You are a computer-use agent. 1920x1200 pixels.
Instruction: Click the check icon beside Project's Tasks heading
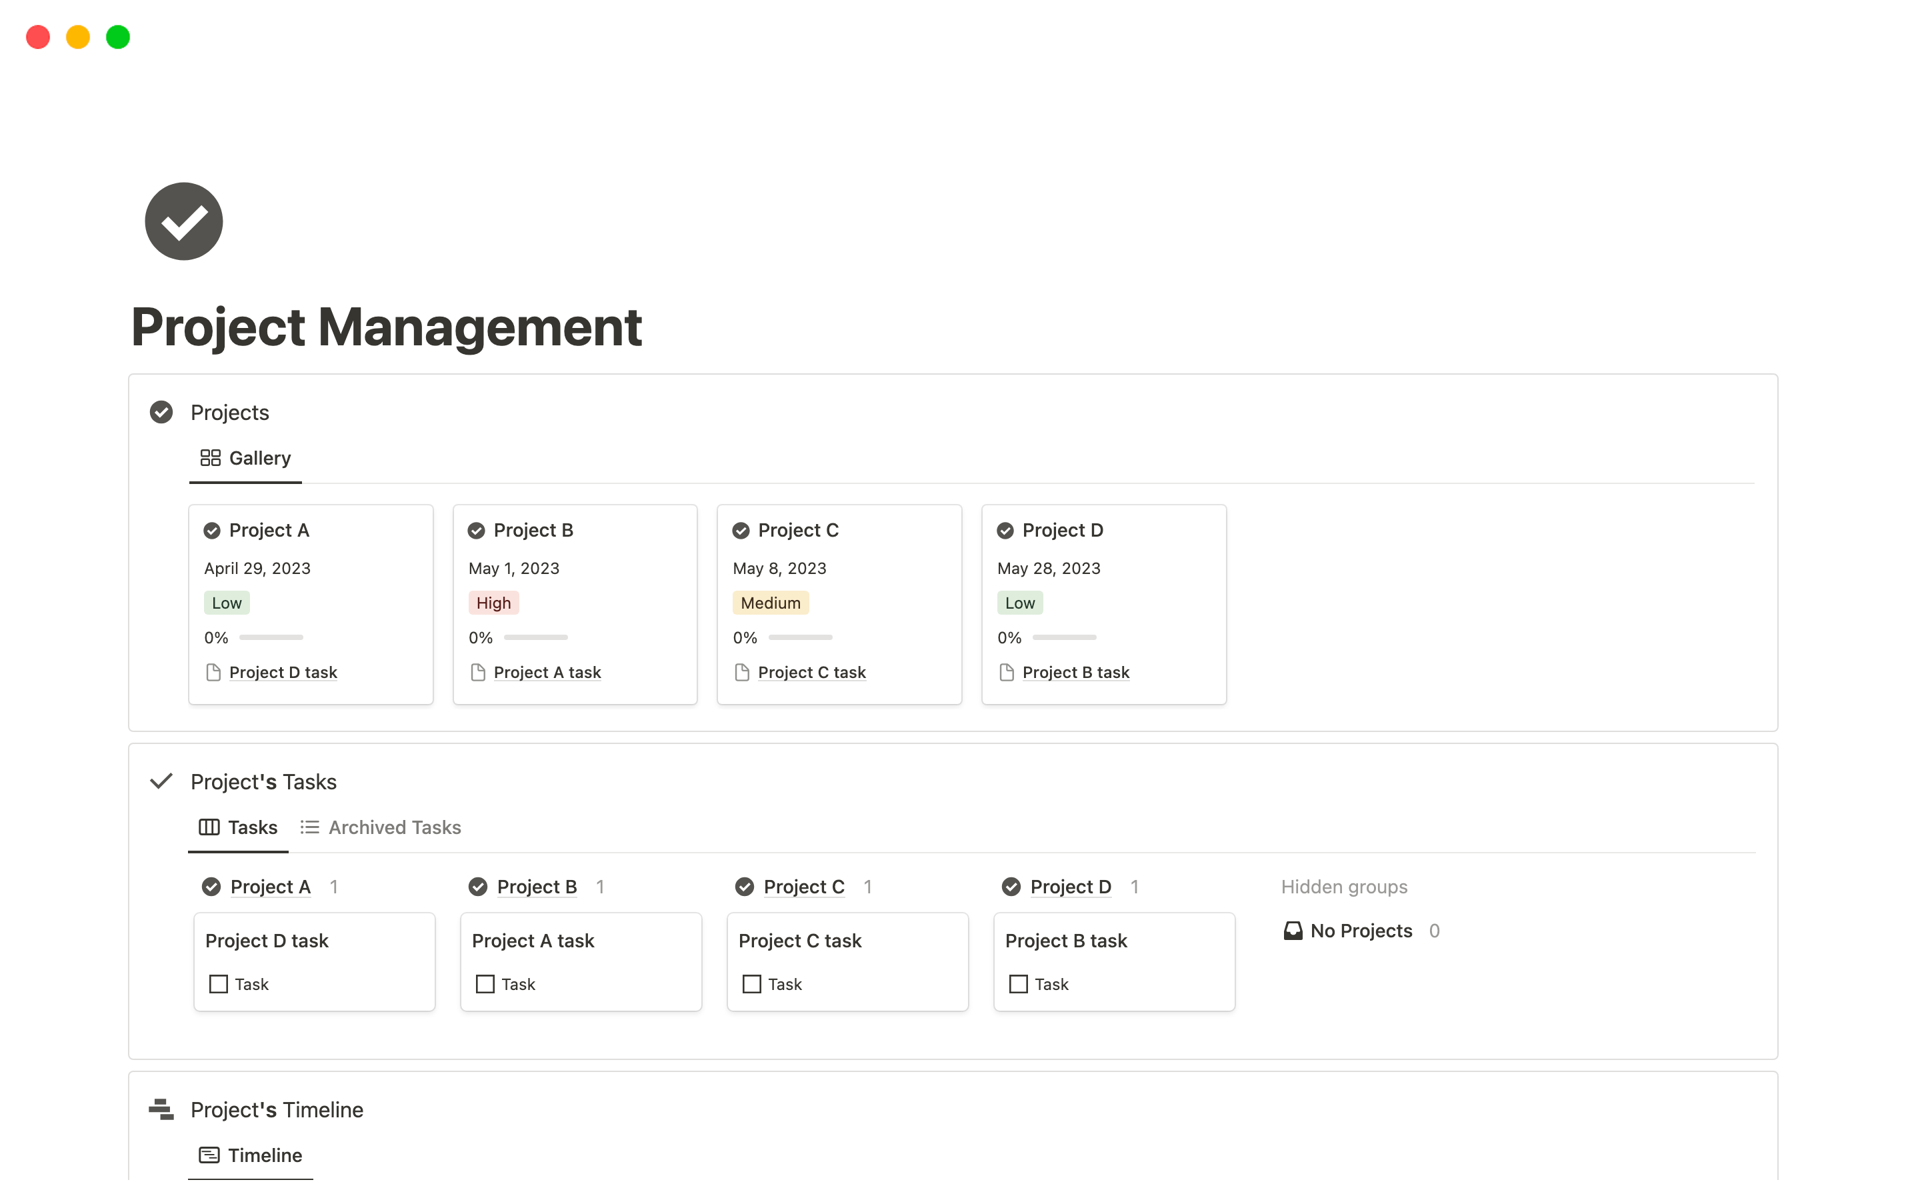coord(161,781)
